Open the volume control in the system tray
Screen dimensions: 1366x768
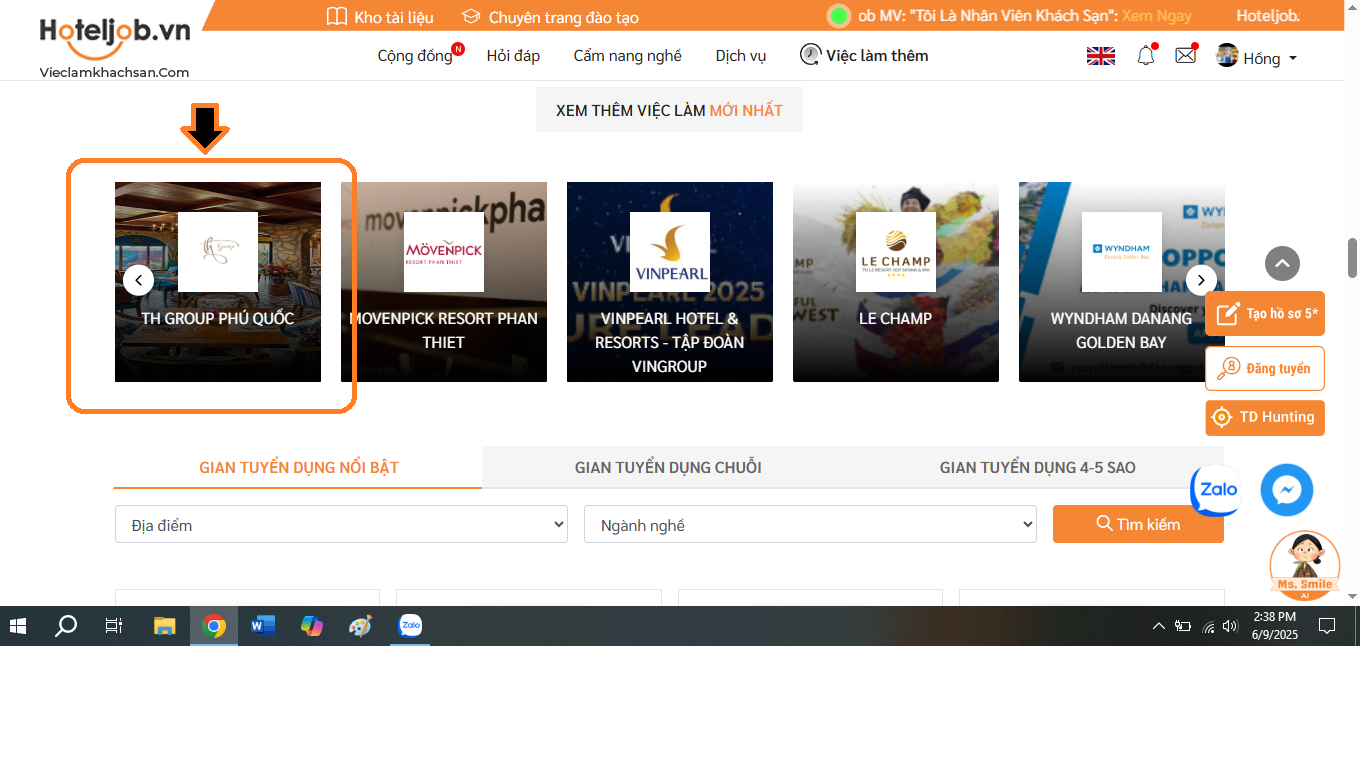[1230, 626]
